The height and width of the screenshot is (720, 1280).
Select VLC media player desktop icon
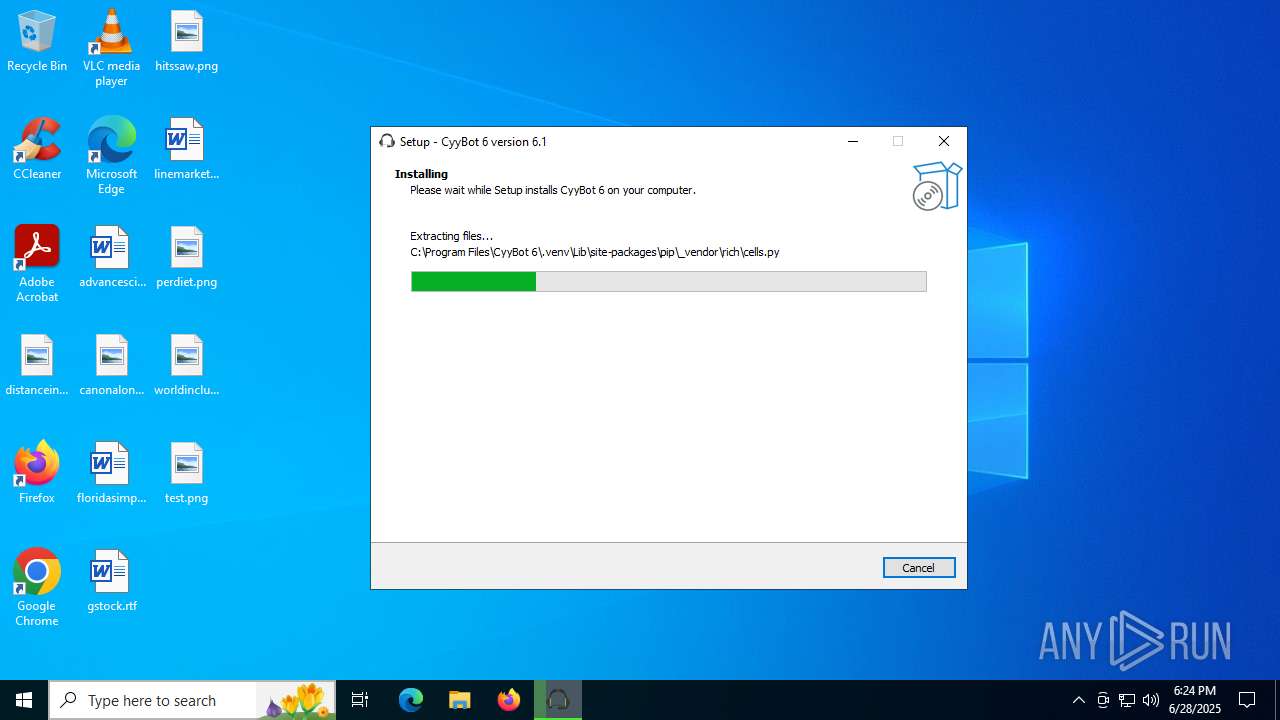(111, 48)
